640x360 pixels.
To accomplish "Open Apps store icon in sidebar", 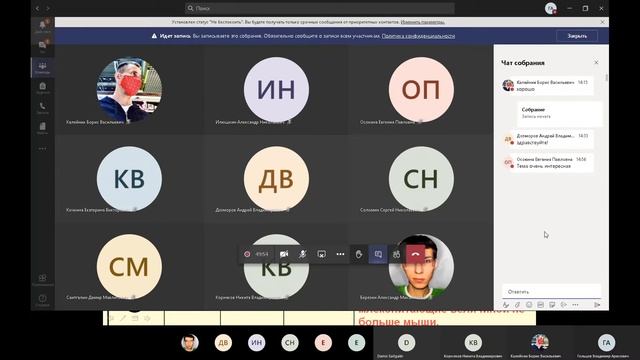I will 42,279.
